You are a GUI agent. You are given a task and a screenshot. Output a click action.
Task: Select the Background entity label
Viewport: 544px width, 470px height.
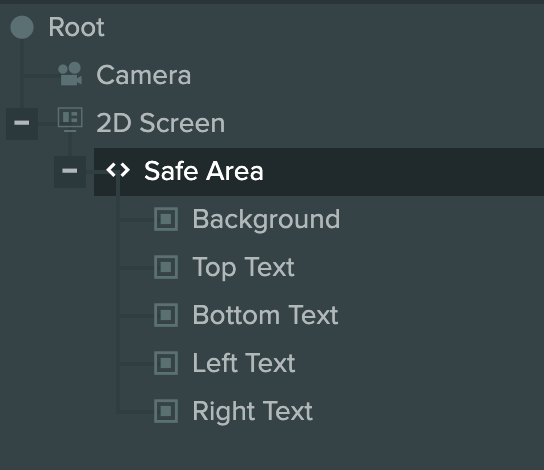pyautogui.click(x=266, y=220)
